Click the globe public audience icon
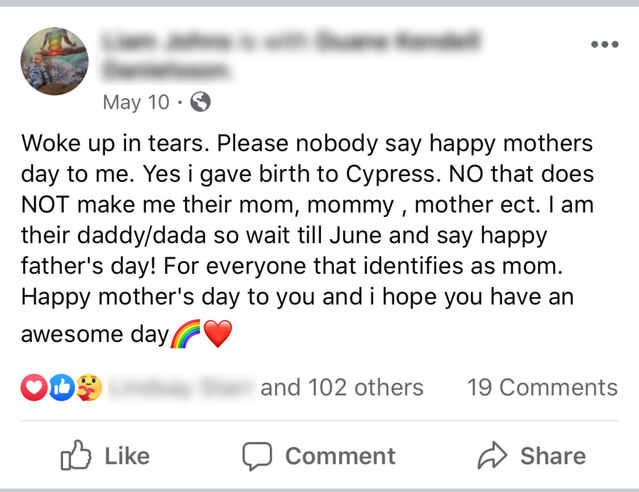 coord(200,102)
